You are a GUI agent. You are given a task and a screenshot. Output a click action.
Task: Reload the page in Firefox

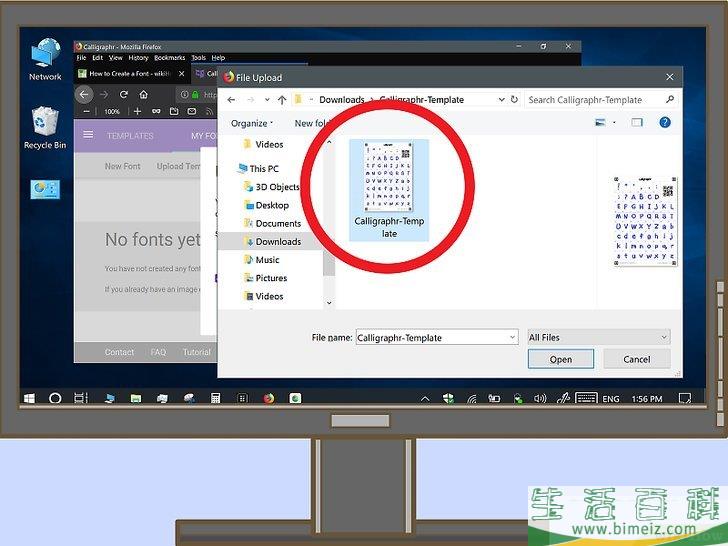click(x=124, y=95)
